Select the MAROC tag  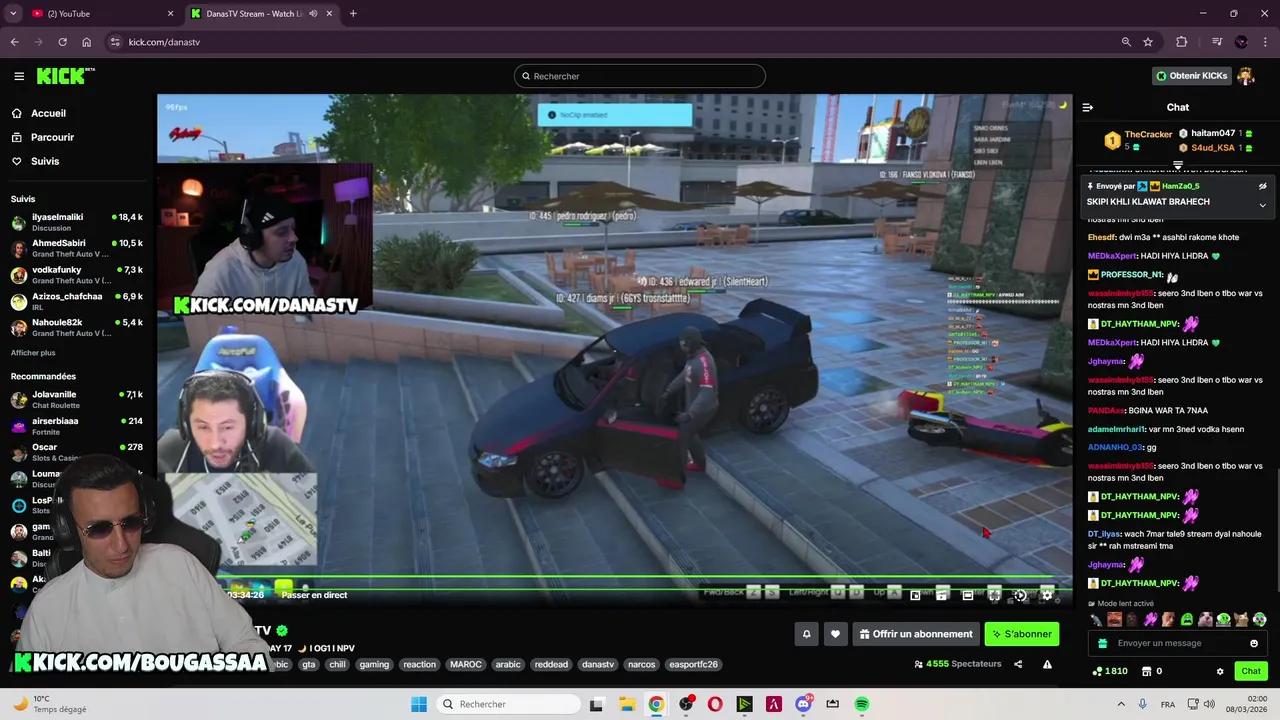point(466,664)
